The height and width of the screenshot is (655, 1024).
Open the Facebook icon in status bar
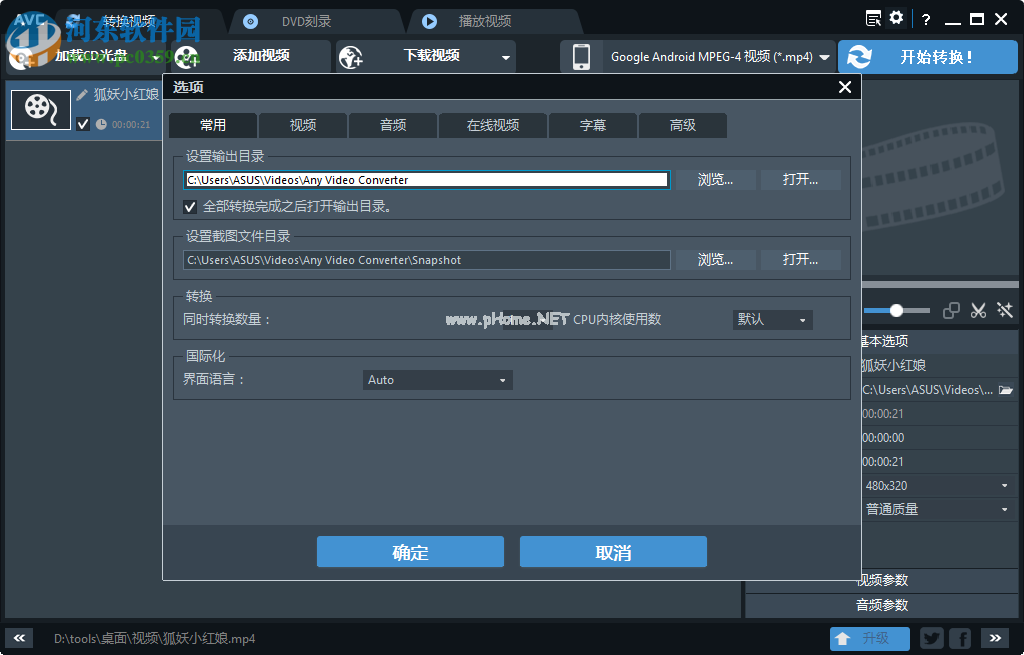pyautogui.click(x=959, y=638)
